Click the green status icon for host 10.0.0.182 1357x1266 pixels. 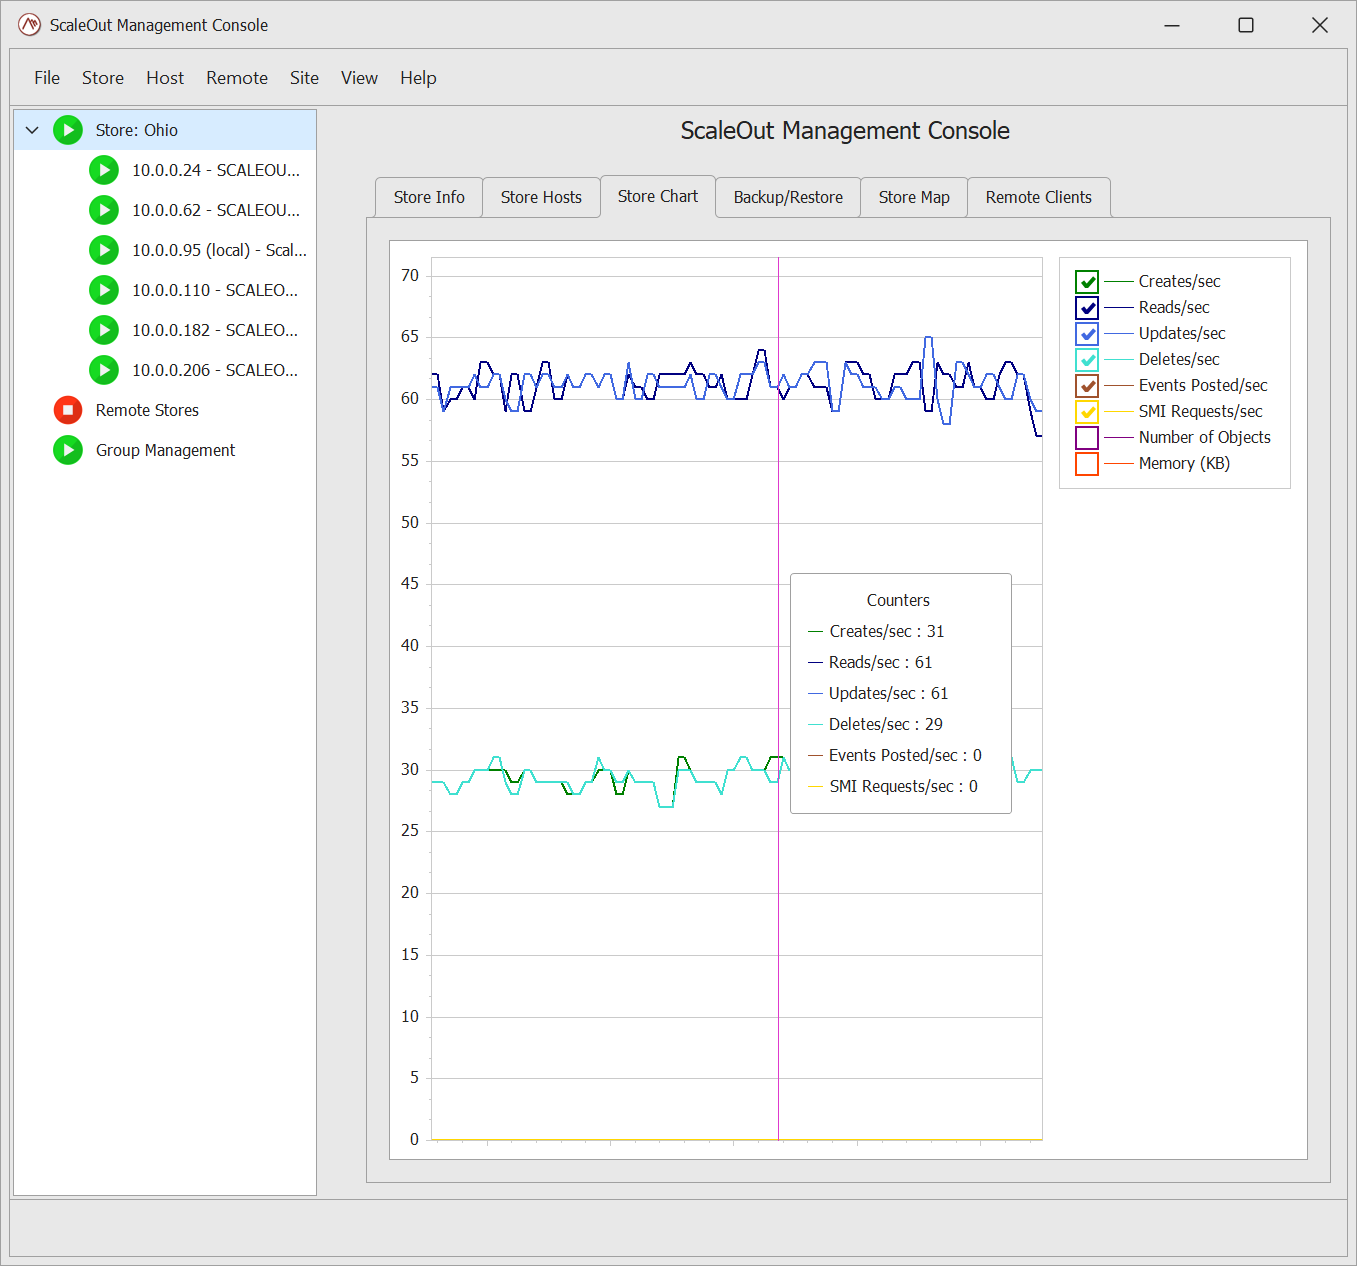(x=104, y=330)
